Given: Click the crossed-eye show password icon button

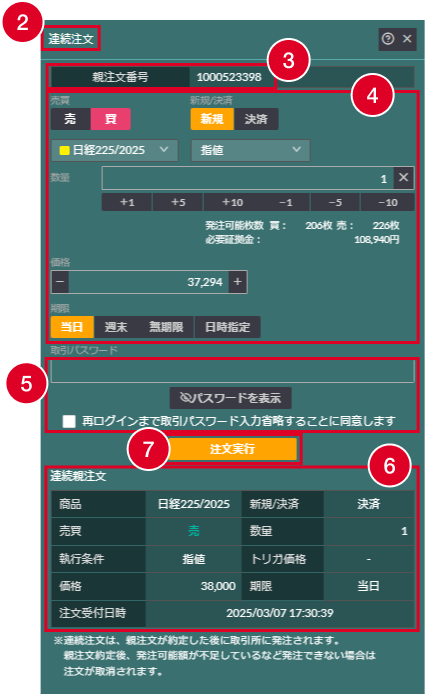Looking at the screenshot, I should click(230, 398).
